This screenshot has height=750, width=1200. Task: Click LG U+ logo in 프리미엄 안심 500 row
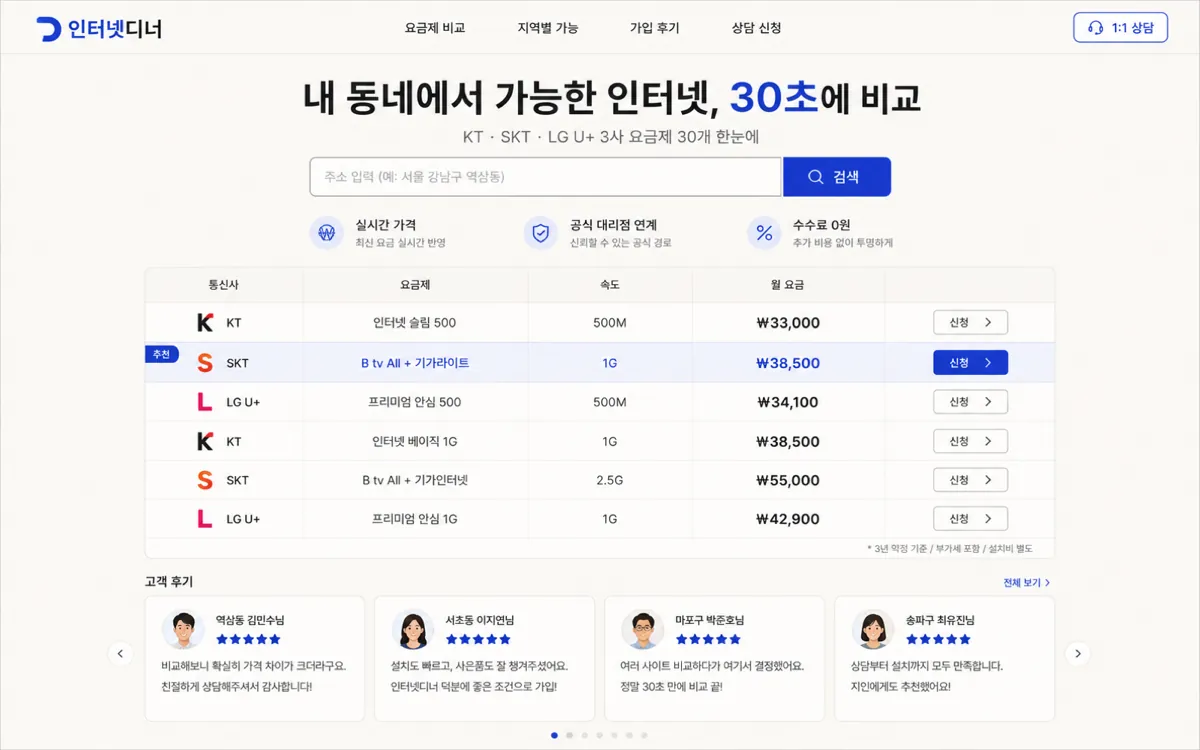(205, 402)
